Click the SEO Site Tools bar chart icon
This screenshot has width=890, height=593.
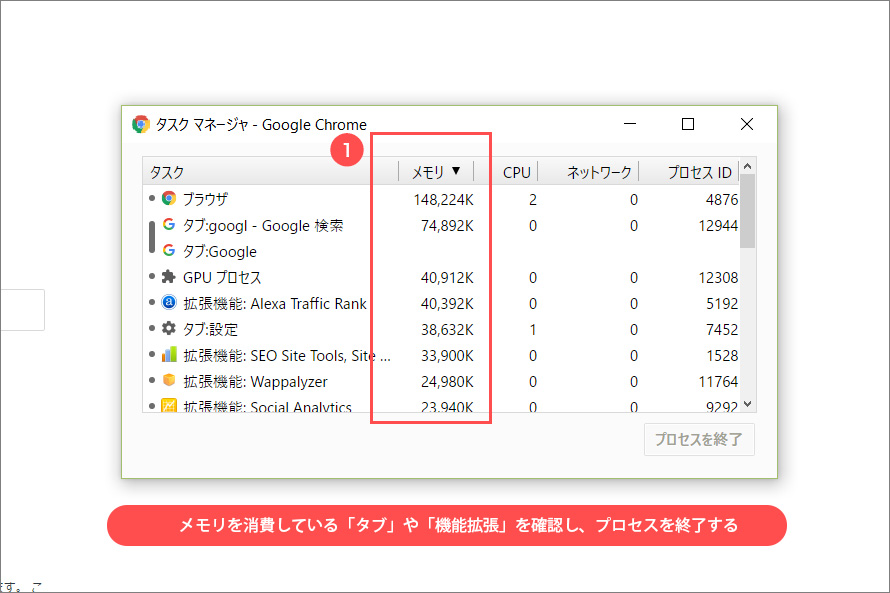coord(169,354)
